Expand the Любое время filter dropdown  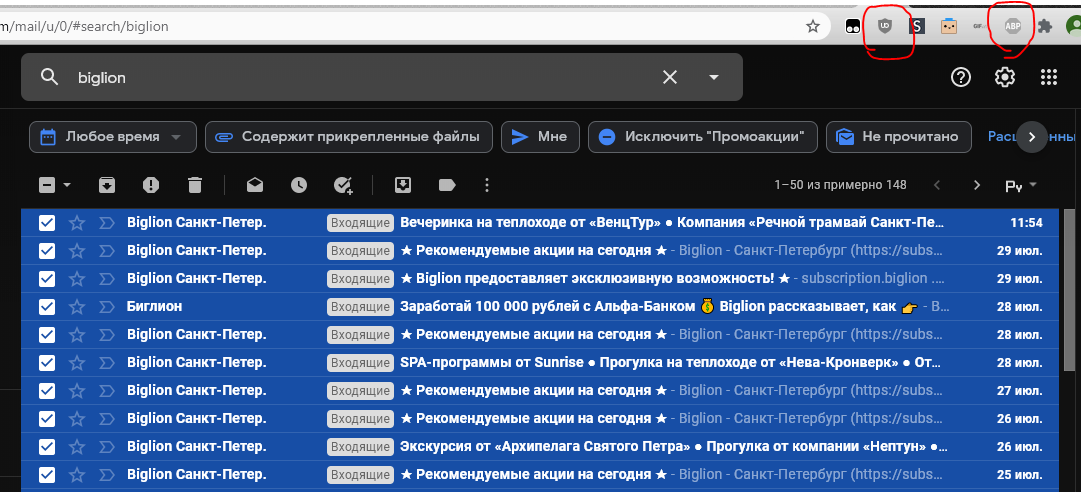point(177,137)
